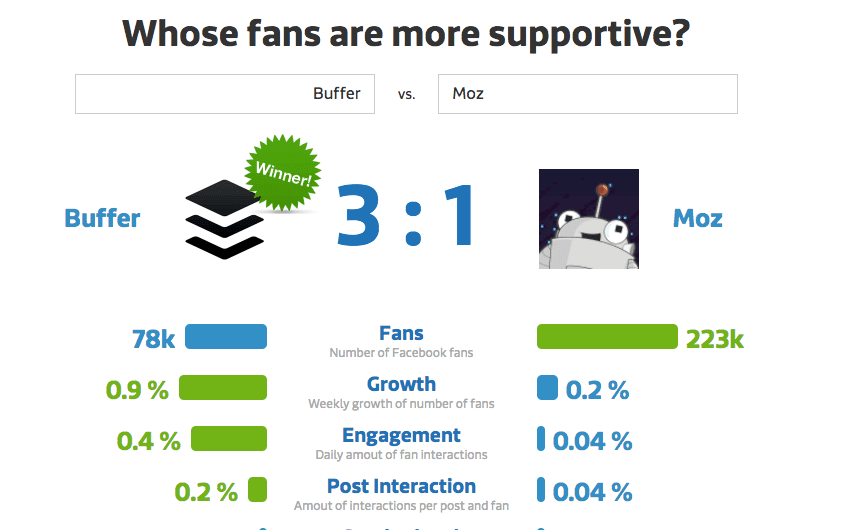Click Moz's blue Growth bar
Image resolution: width=850 pixels, height=530 pixels.
pyautogui.click(x=547, y=388)
